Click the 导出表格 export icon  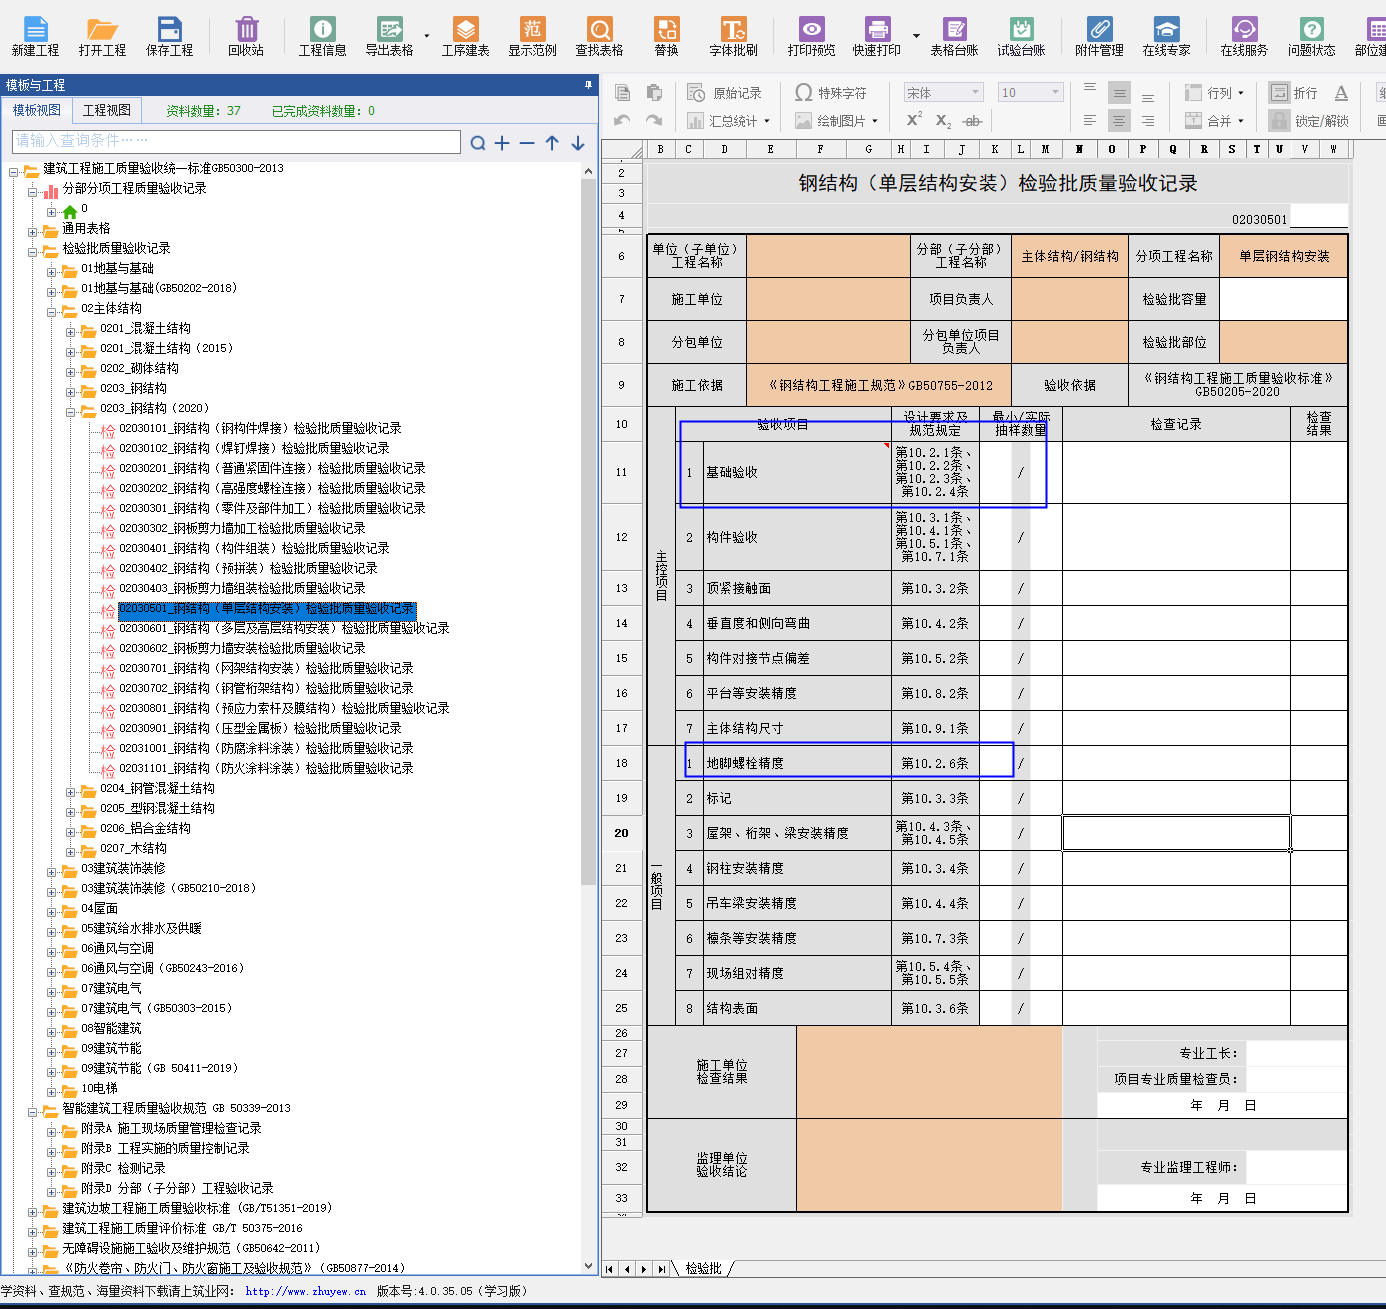tap(389, 36)
